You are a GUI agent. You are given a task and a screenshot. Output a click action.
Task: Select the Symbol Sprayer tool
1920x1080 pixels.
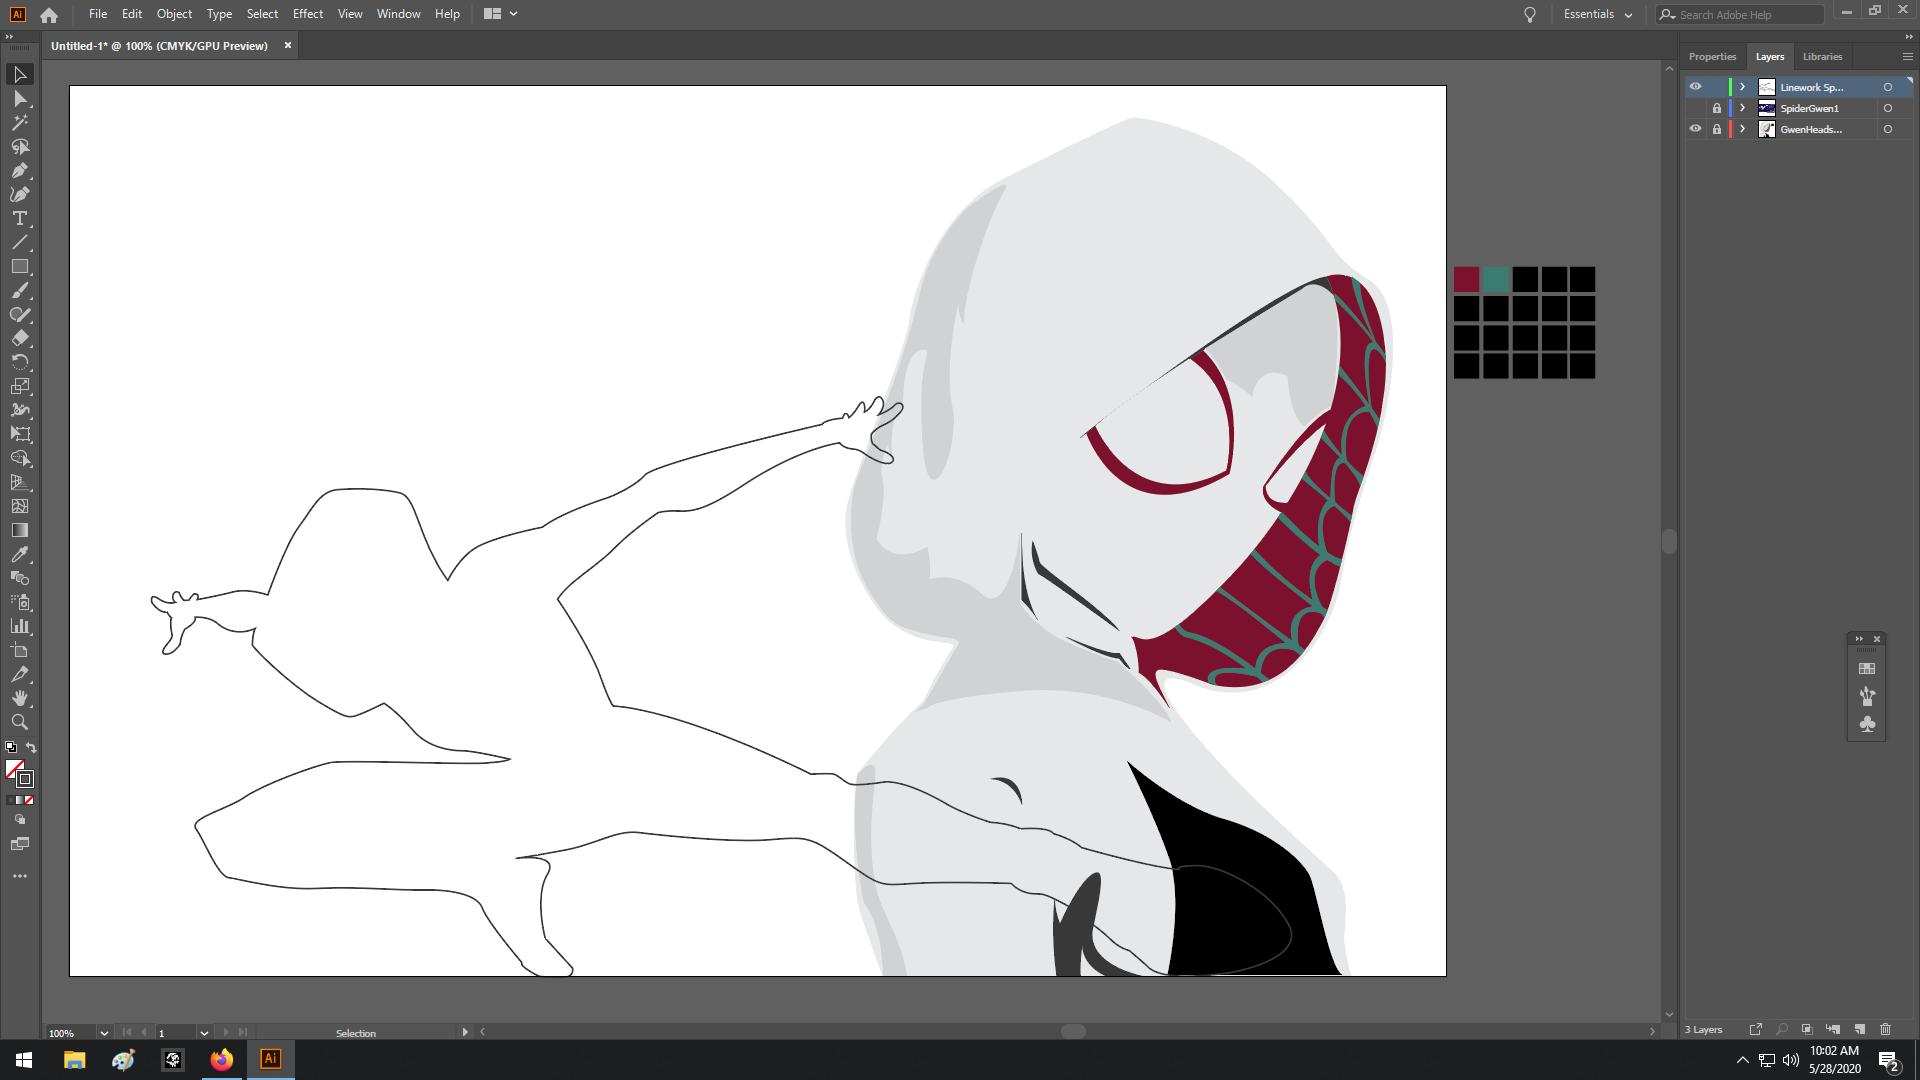(x=20, y=603)
